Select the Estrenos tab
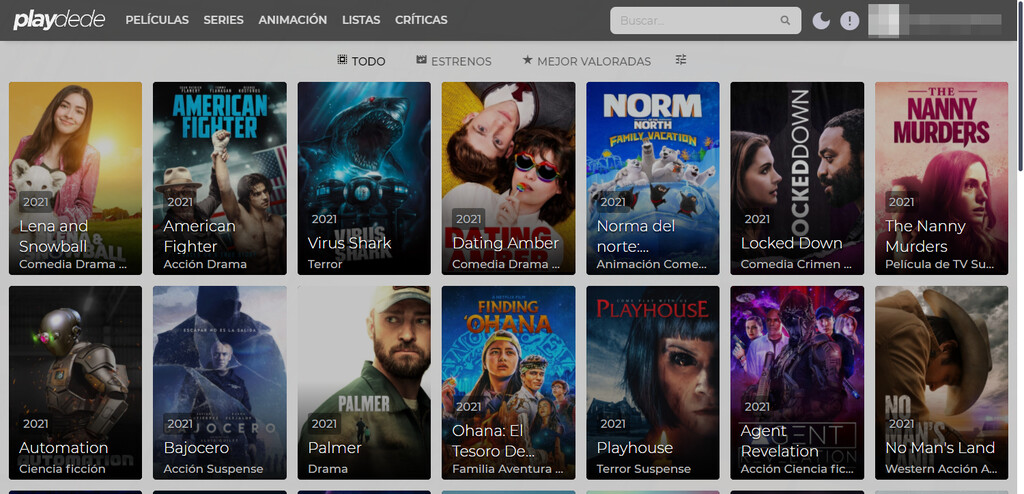The height and width of the screenshot is (494, 1024). click(454, 61)
